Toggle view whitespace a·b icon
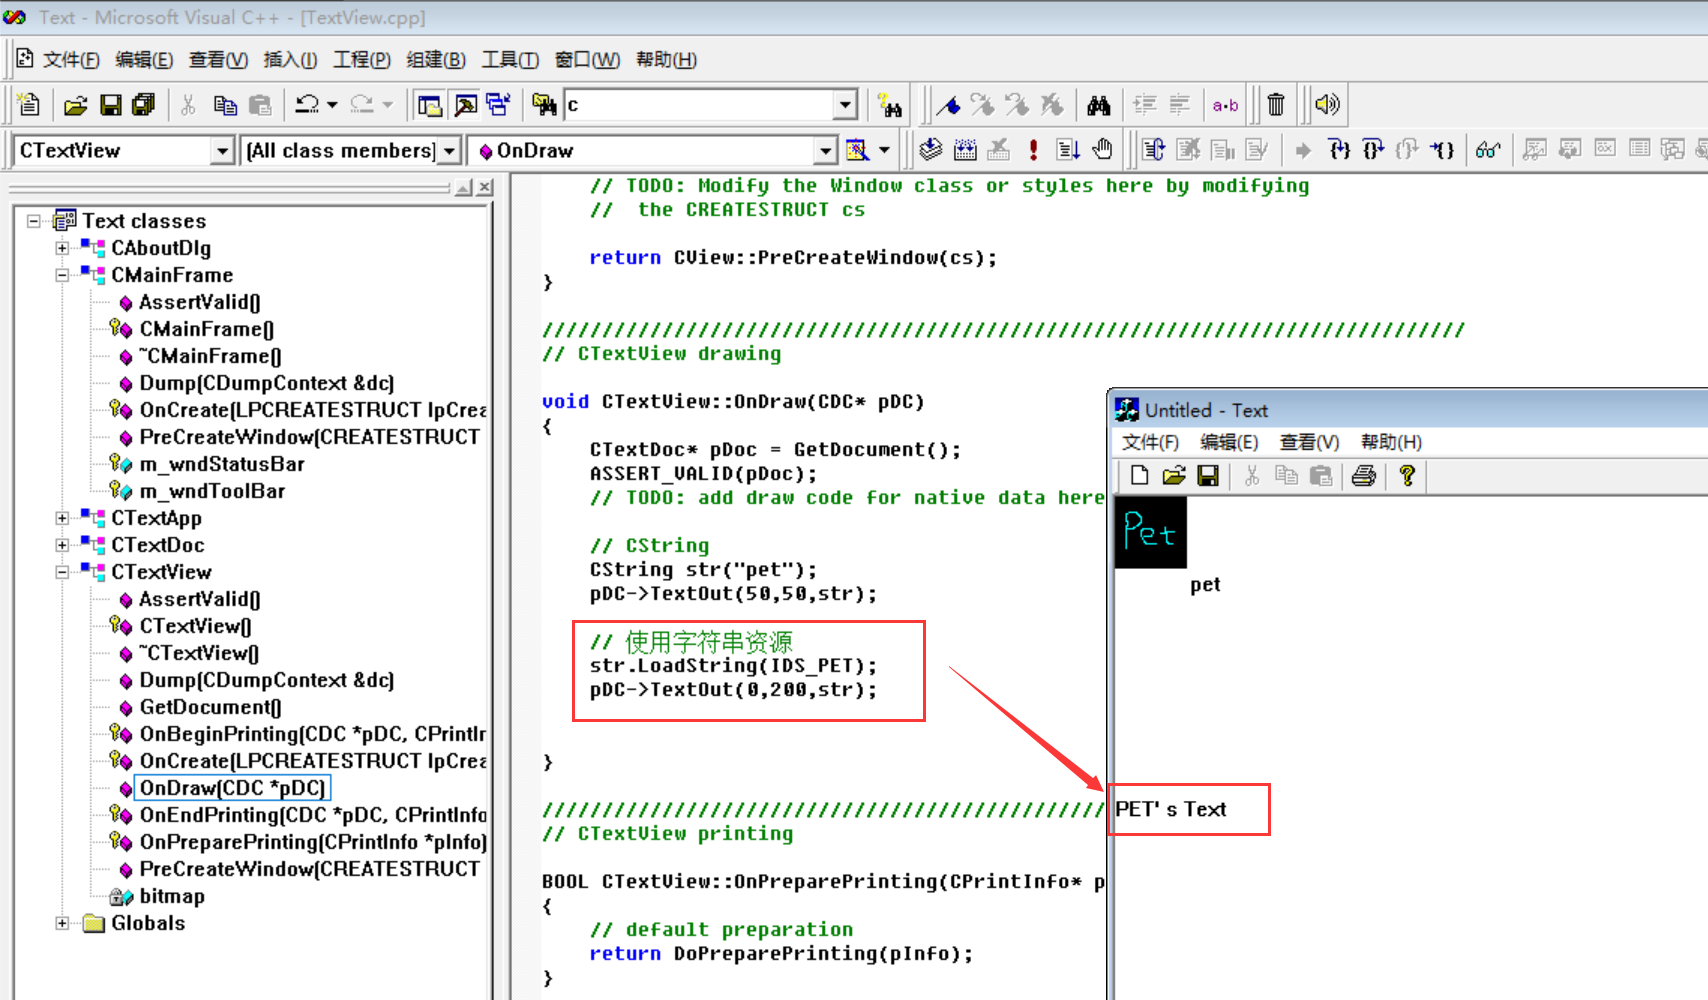The image size is (1708, 1000). click(x=1225, y=104)
